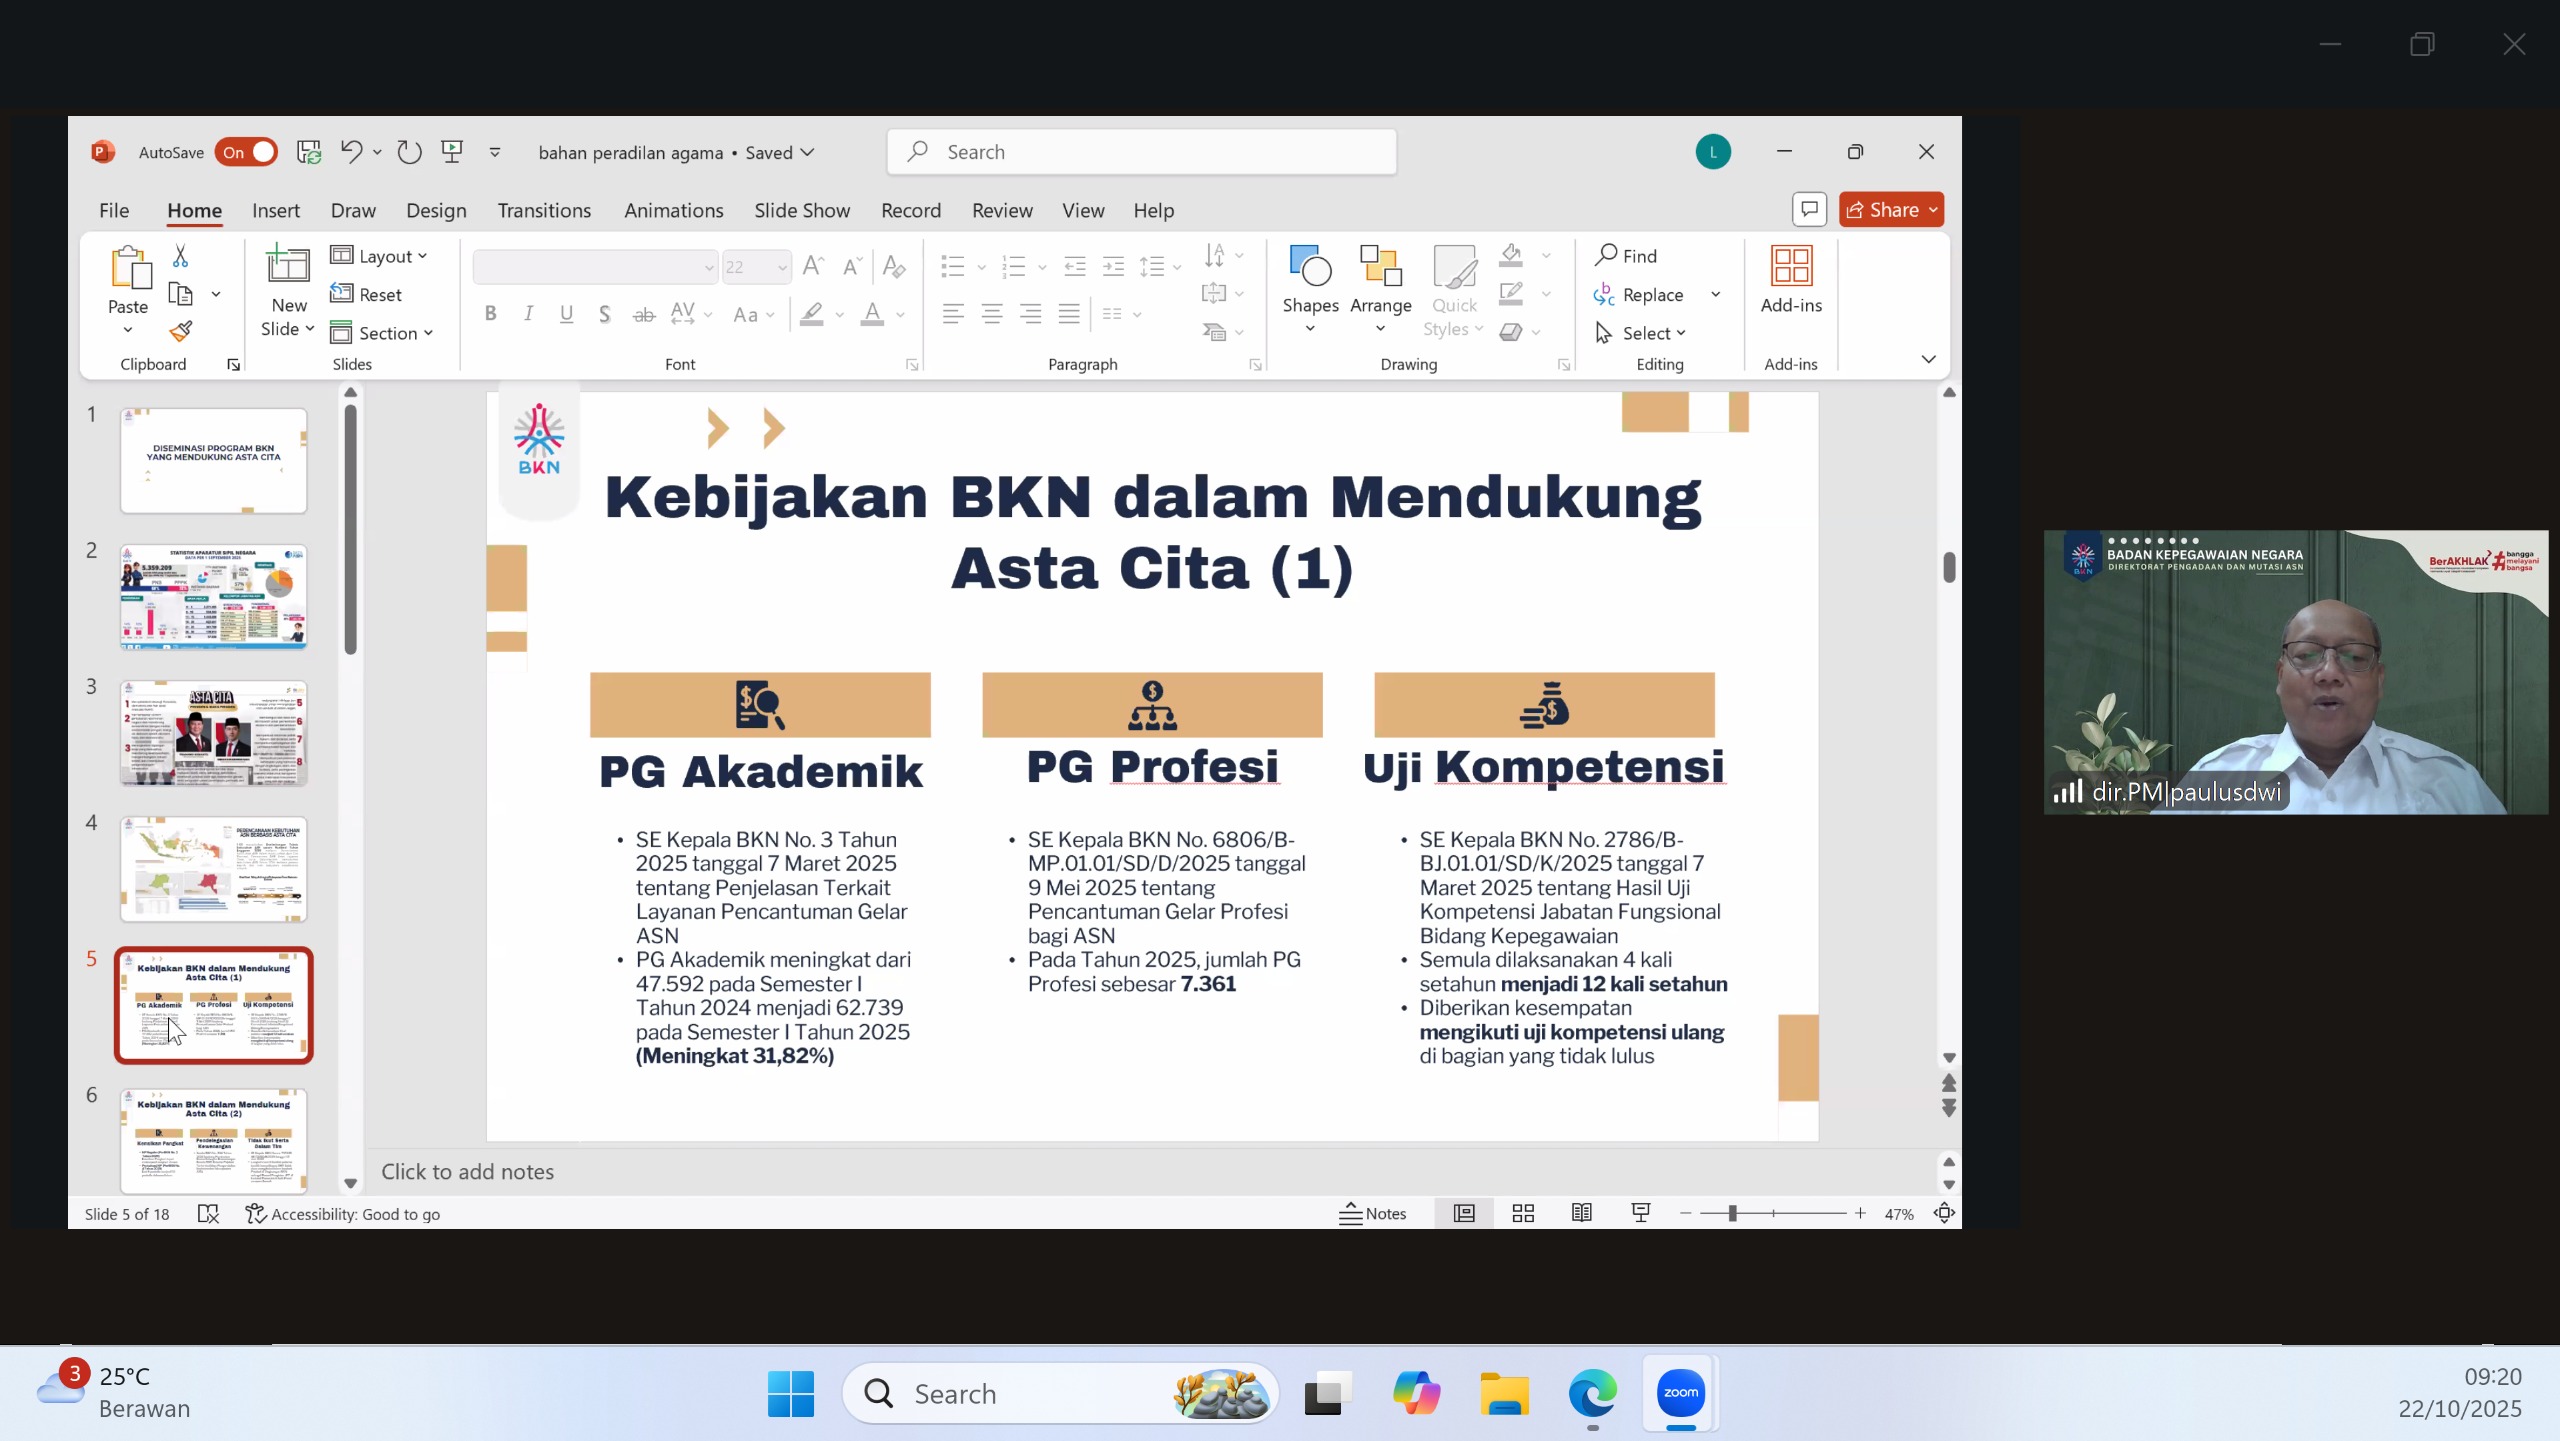
Task: Switch to the Design tab
Action: pos(436,210)
